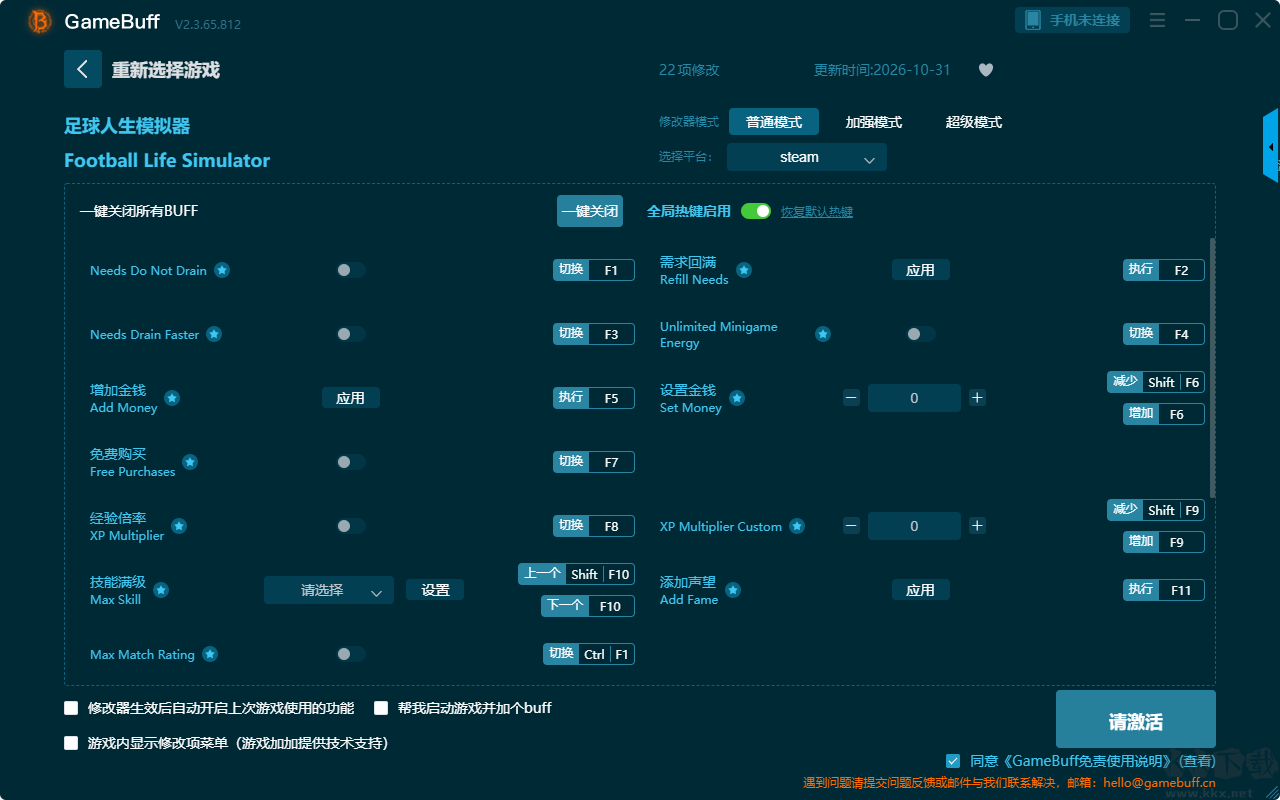The height and width of the screenshot is (800, 1280).
Task: Click the star icon beside Needs Drain Faster
Action: [x=214, y=334]
